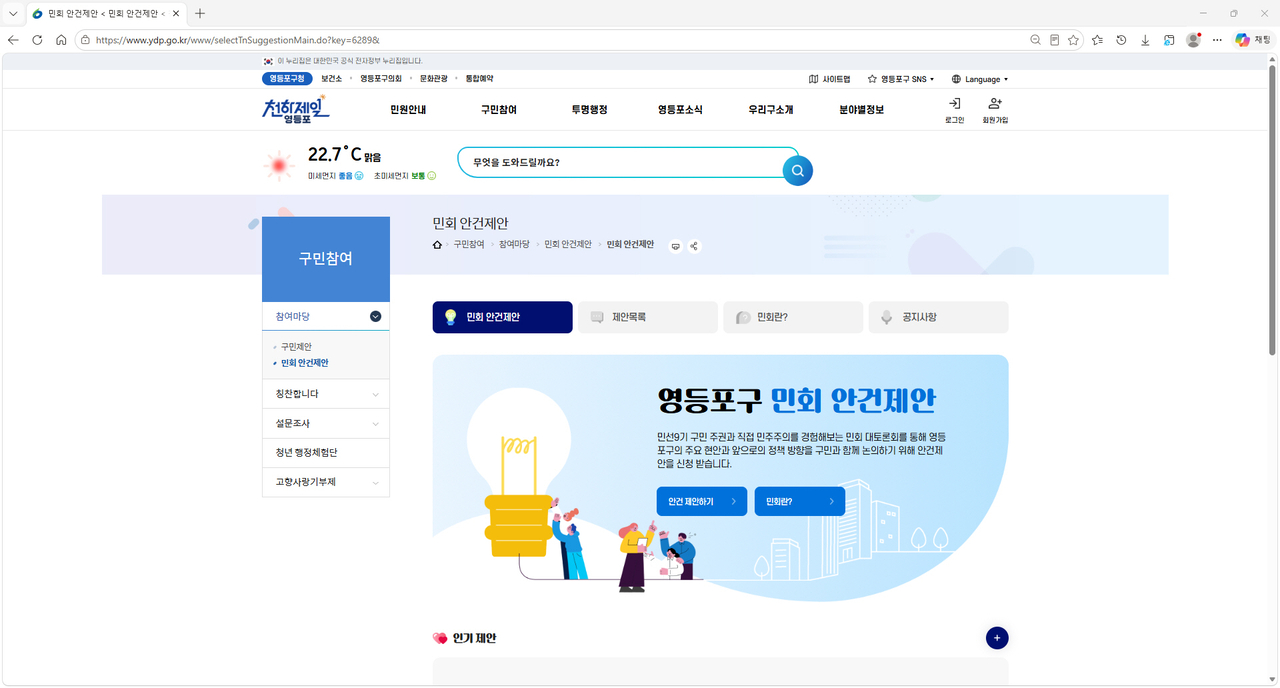Viewport: 1280px width, 688px height.
Task: Select the 민회 안건제안 browser tab
Action: pyautogui.click(x=105, y=13)
